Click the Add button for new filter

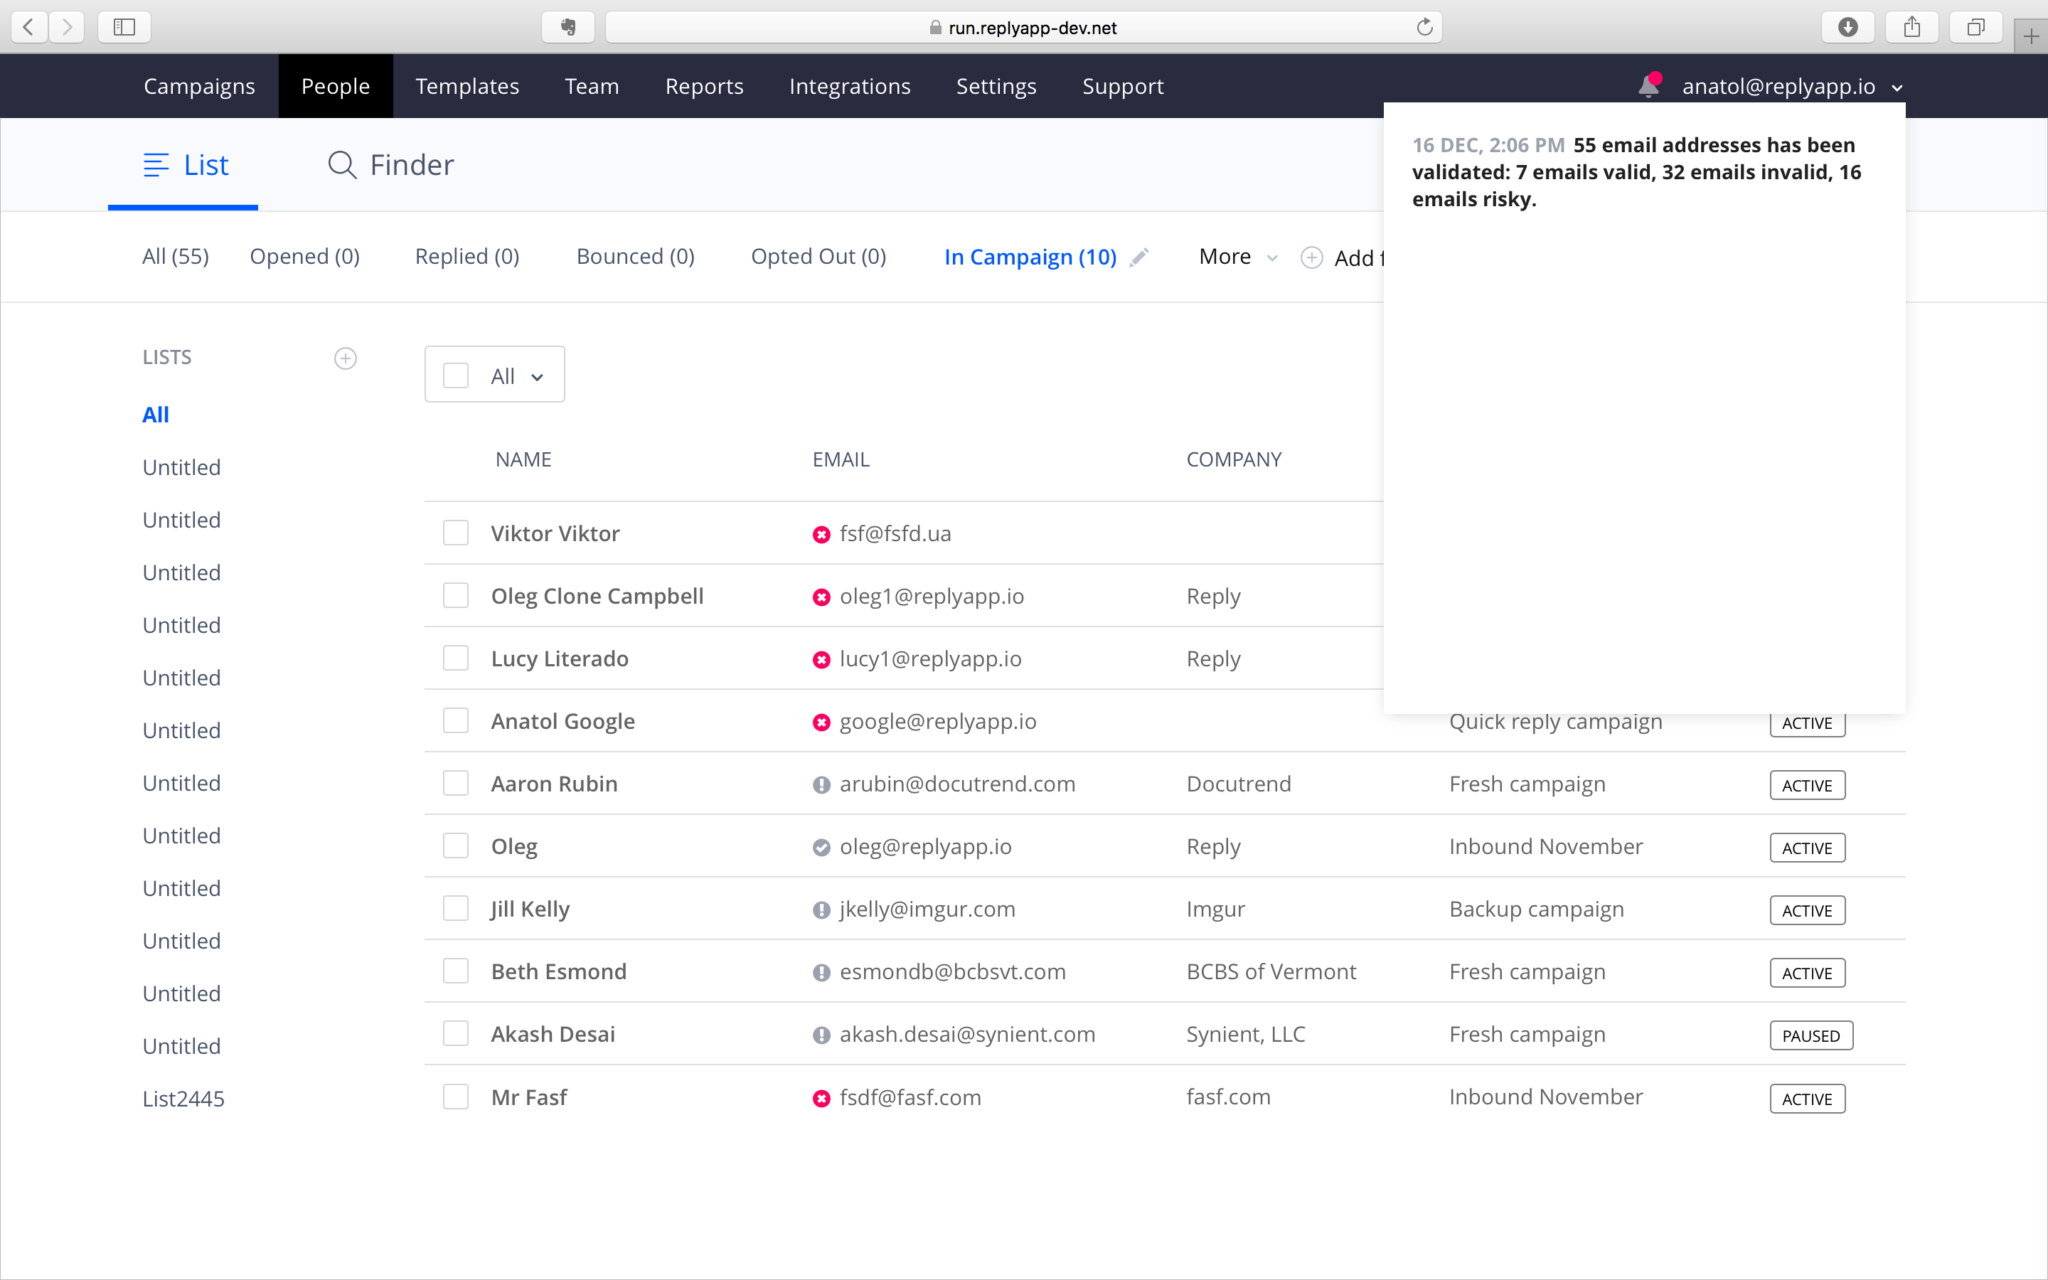coord(1311,257)
